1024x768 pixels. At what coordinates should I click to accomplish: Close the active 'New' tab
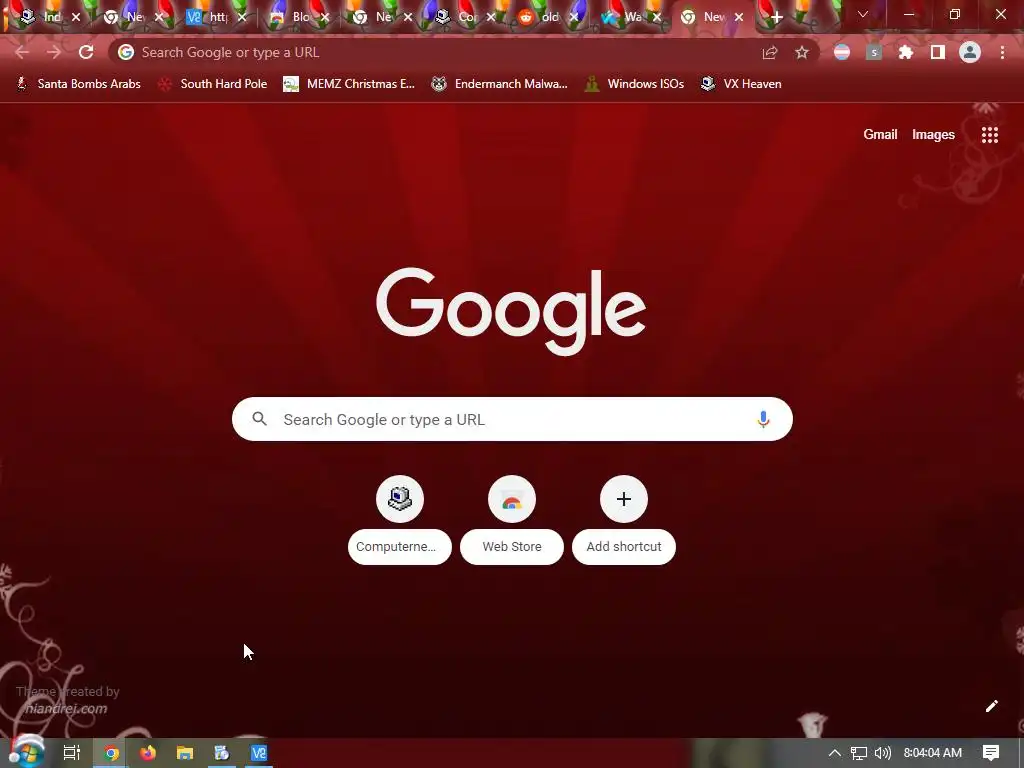tap(739, 17)
